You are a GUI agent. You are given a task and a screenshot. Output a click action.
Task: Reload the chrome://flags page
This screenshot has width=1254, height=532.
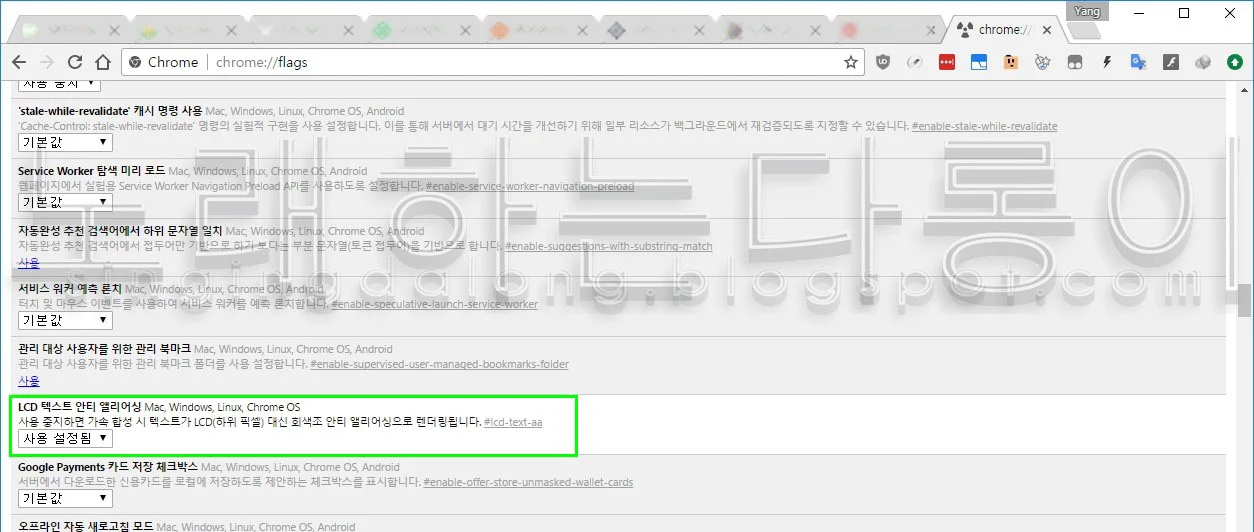(x=75, y=62)
